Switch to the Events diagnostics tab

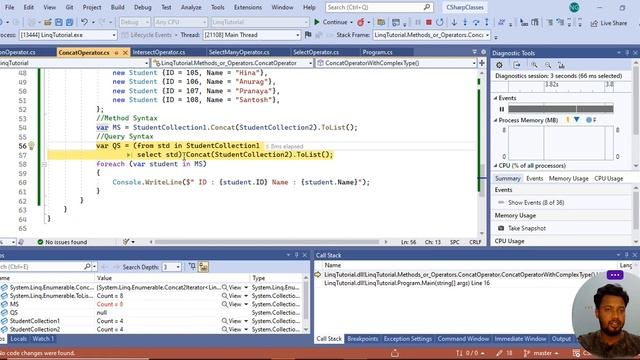coord(534,178)
